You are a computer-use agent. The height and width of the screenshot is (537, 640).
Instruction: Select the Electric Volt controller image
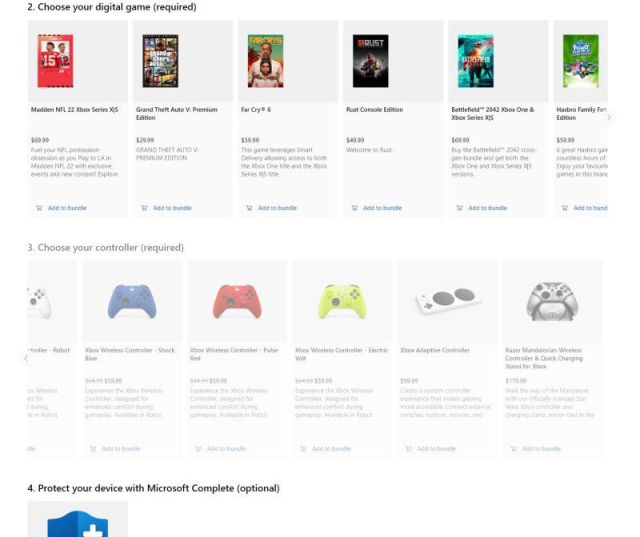pos(342,302)
